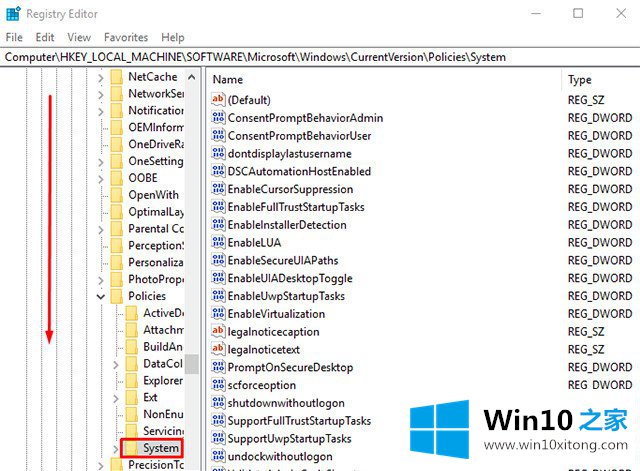The height and width of the screenshot is (471, 640).
Task: Click the EnableInstallerDetection DWORD icon
Action: [218, 224]
